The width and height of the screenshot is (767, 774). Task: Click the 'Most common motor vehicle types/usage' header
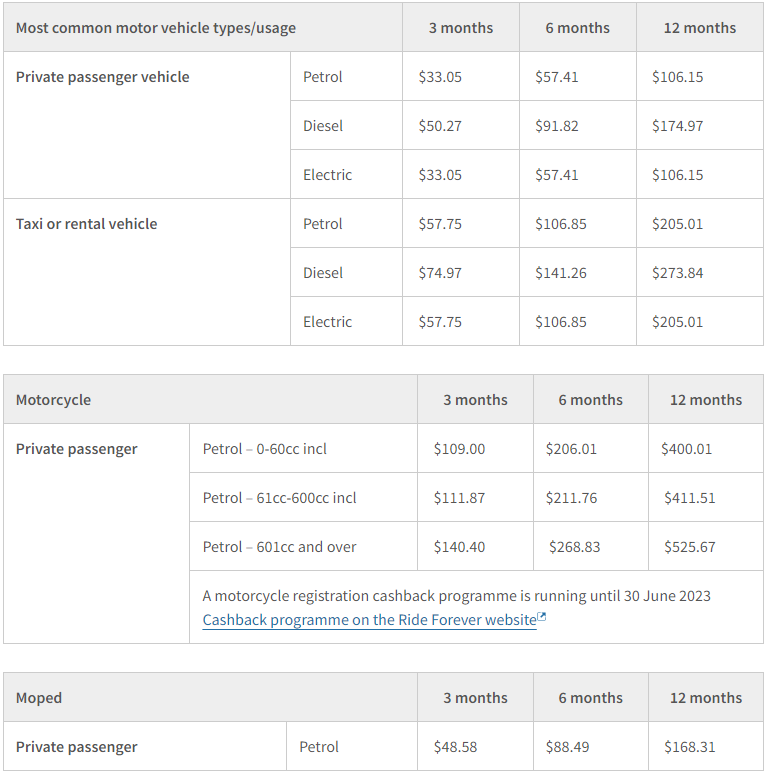[156, 28]
